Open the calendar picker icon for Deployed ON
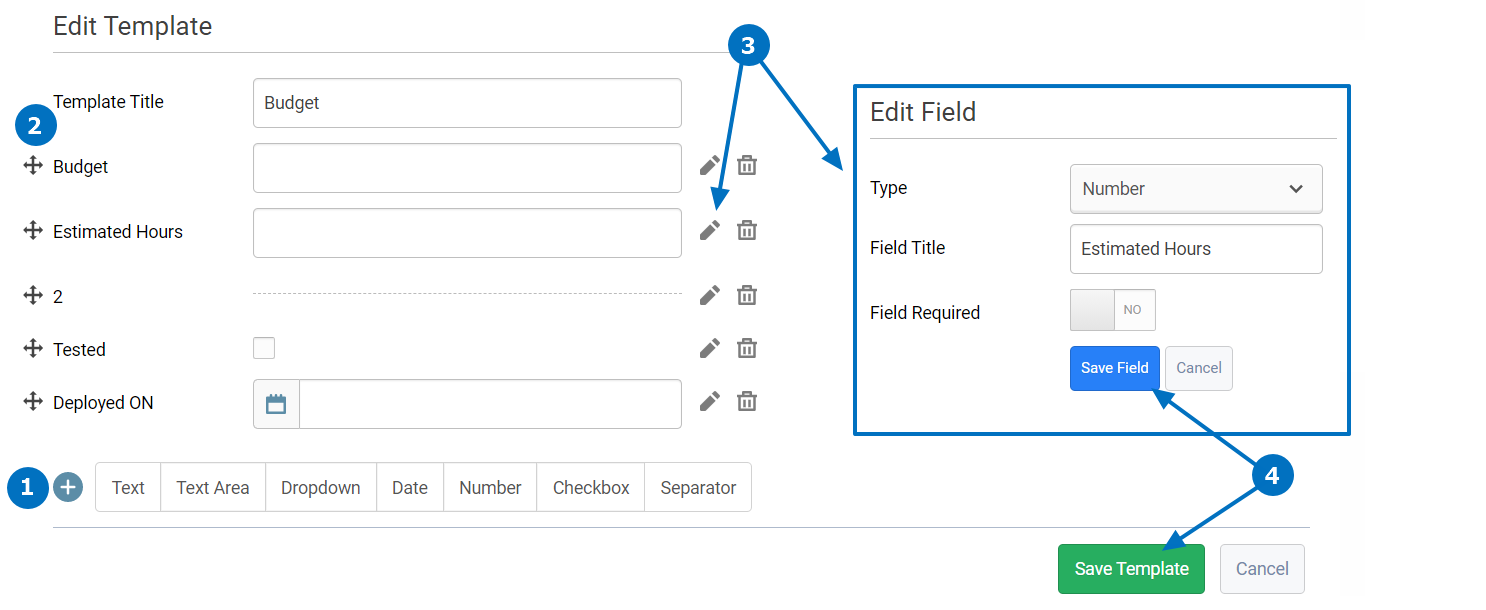Screen dimensions: 1486x610 click(276, 404)
